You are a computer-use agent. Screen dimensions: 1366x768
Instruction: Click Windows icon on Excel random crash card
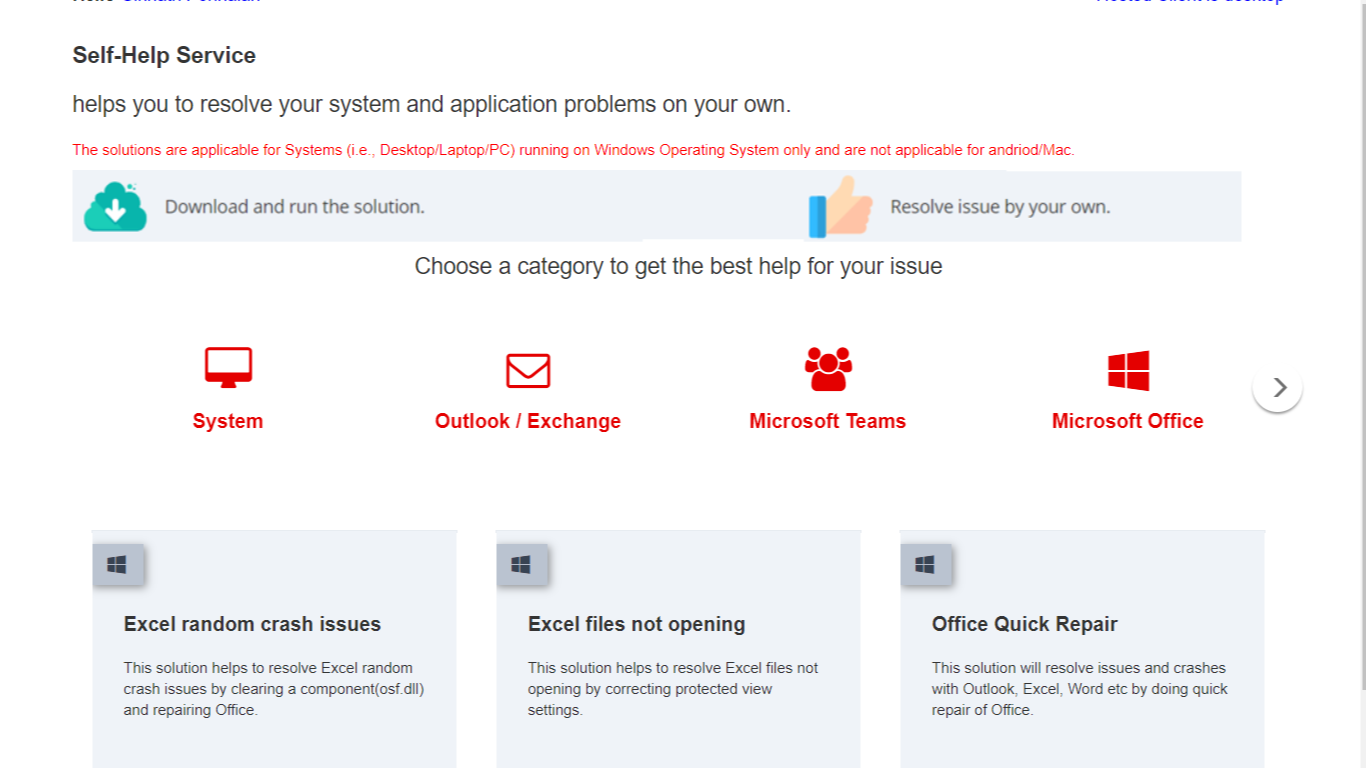(x=117, y=565)
